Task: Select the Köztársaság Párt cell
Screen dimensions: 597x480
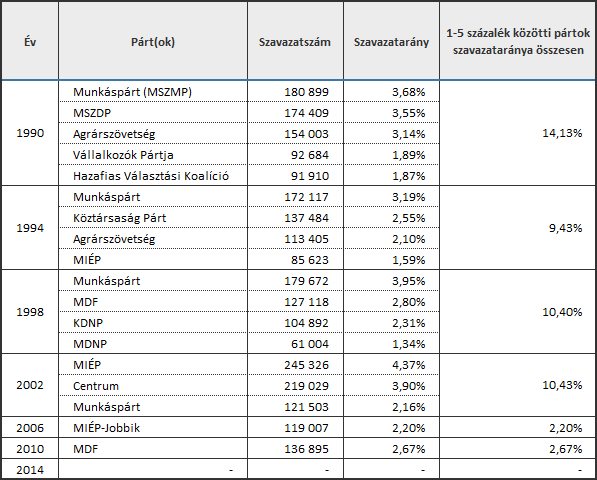Action: [153, 218]
